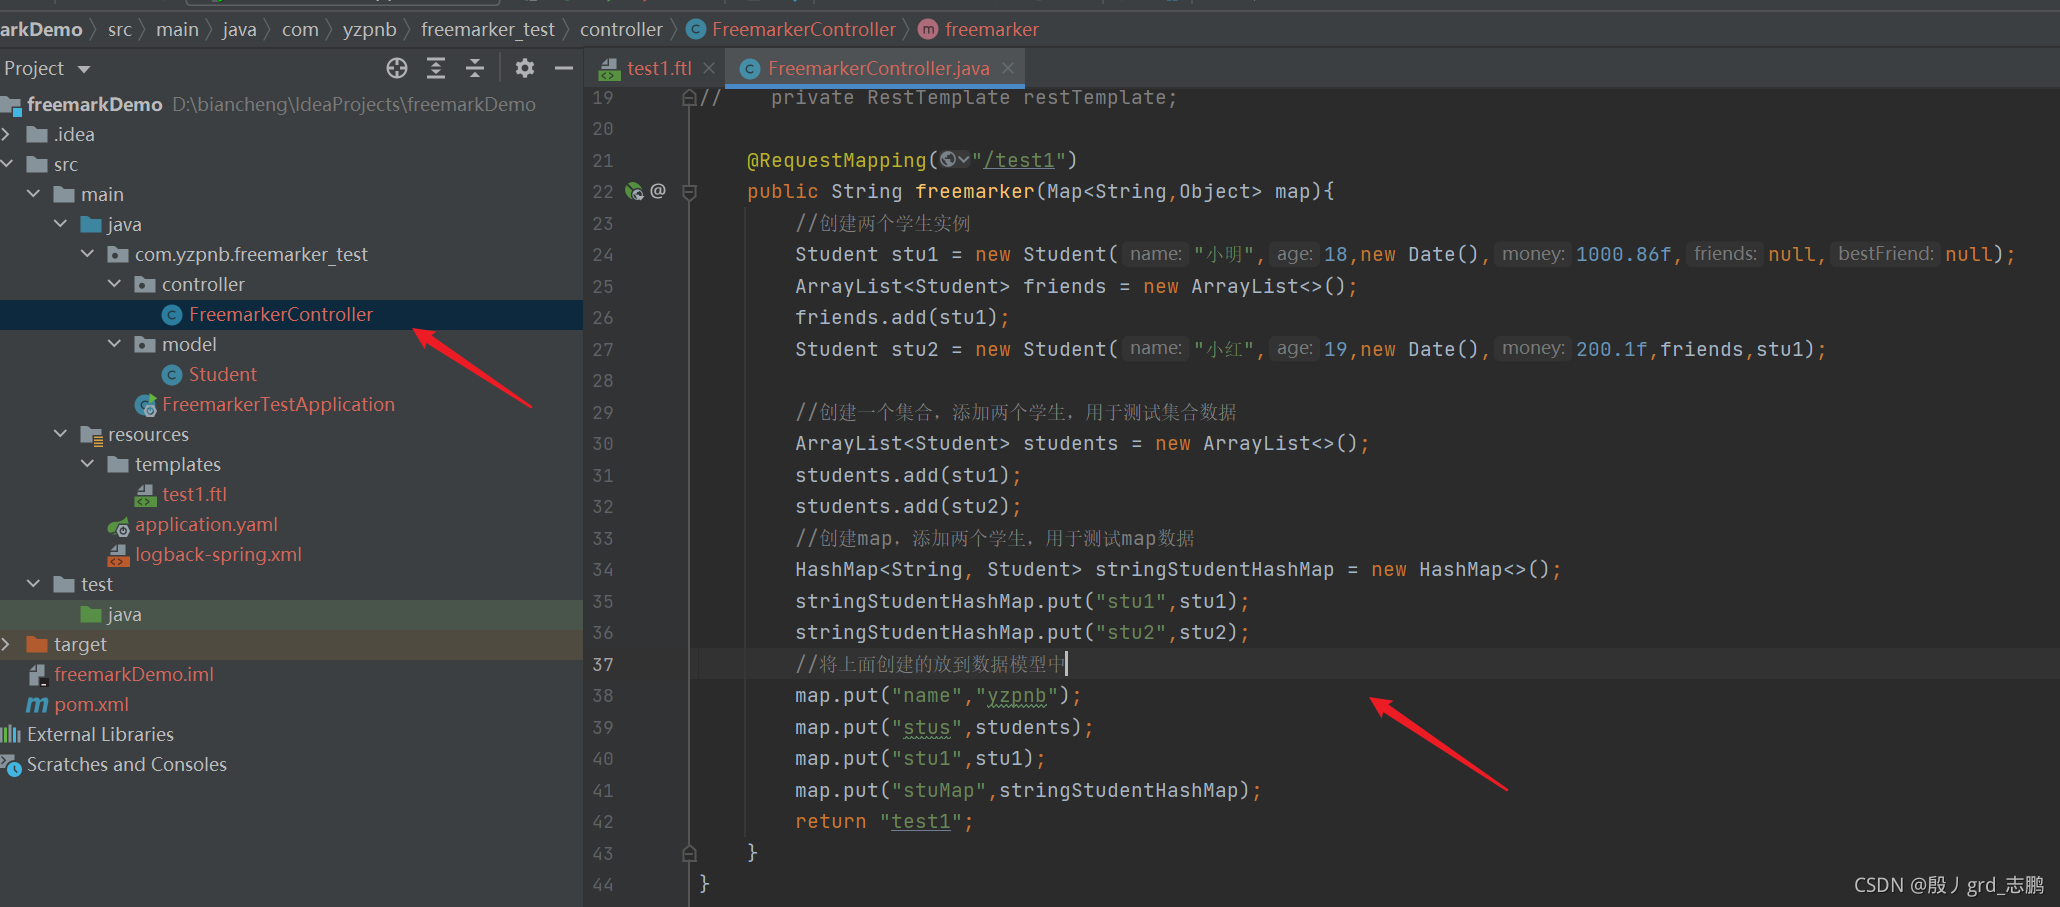Click the iml file icon for freemarkDemo.iml
This screenshot has height=907, width=2060.
pos(38,675)
